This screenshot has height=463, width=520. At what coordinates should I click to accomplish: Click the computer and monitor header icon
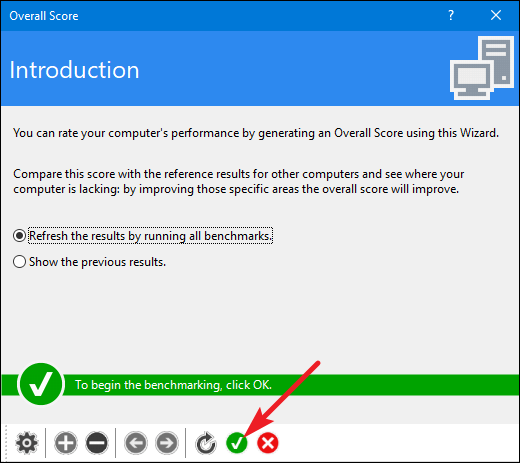482,68
